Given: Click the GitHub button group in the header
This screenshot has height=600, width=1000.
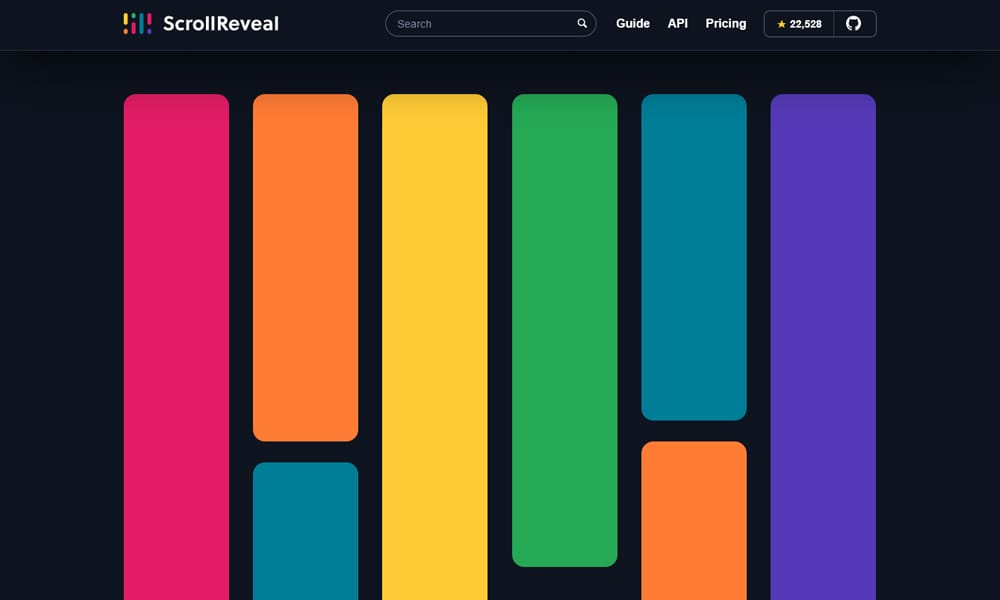Looking at the screenshot, I should (x=820, y=23).
